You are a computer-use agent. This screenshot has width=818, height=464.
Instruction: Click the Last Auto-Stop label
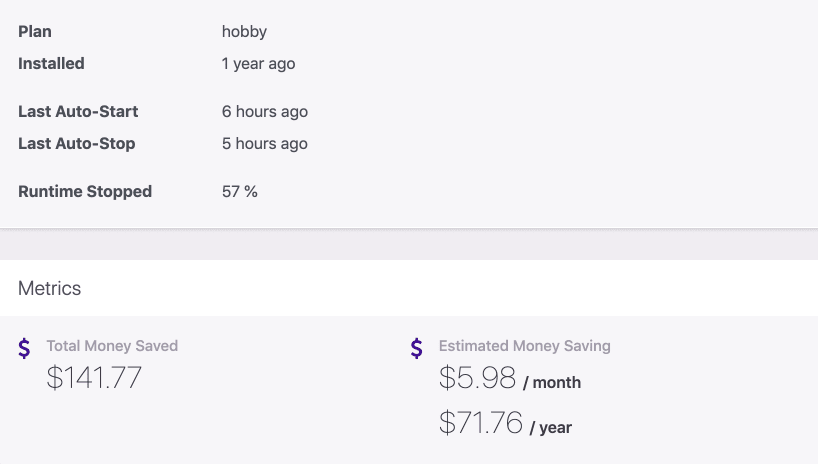point(77,144)
